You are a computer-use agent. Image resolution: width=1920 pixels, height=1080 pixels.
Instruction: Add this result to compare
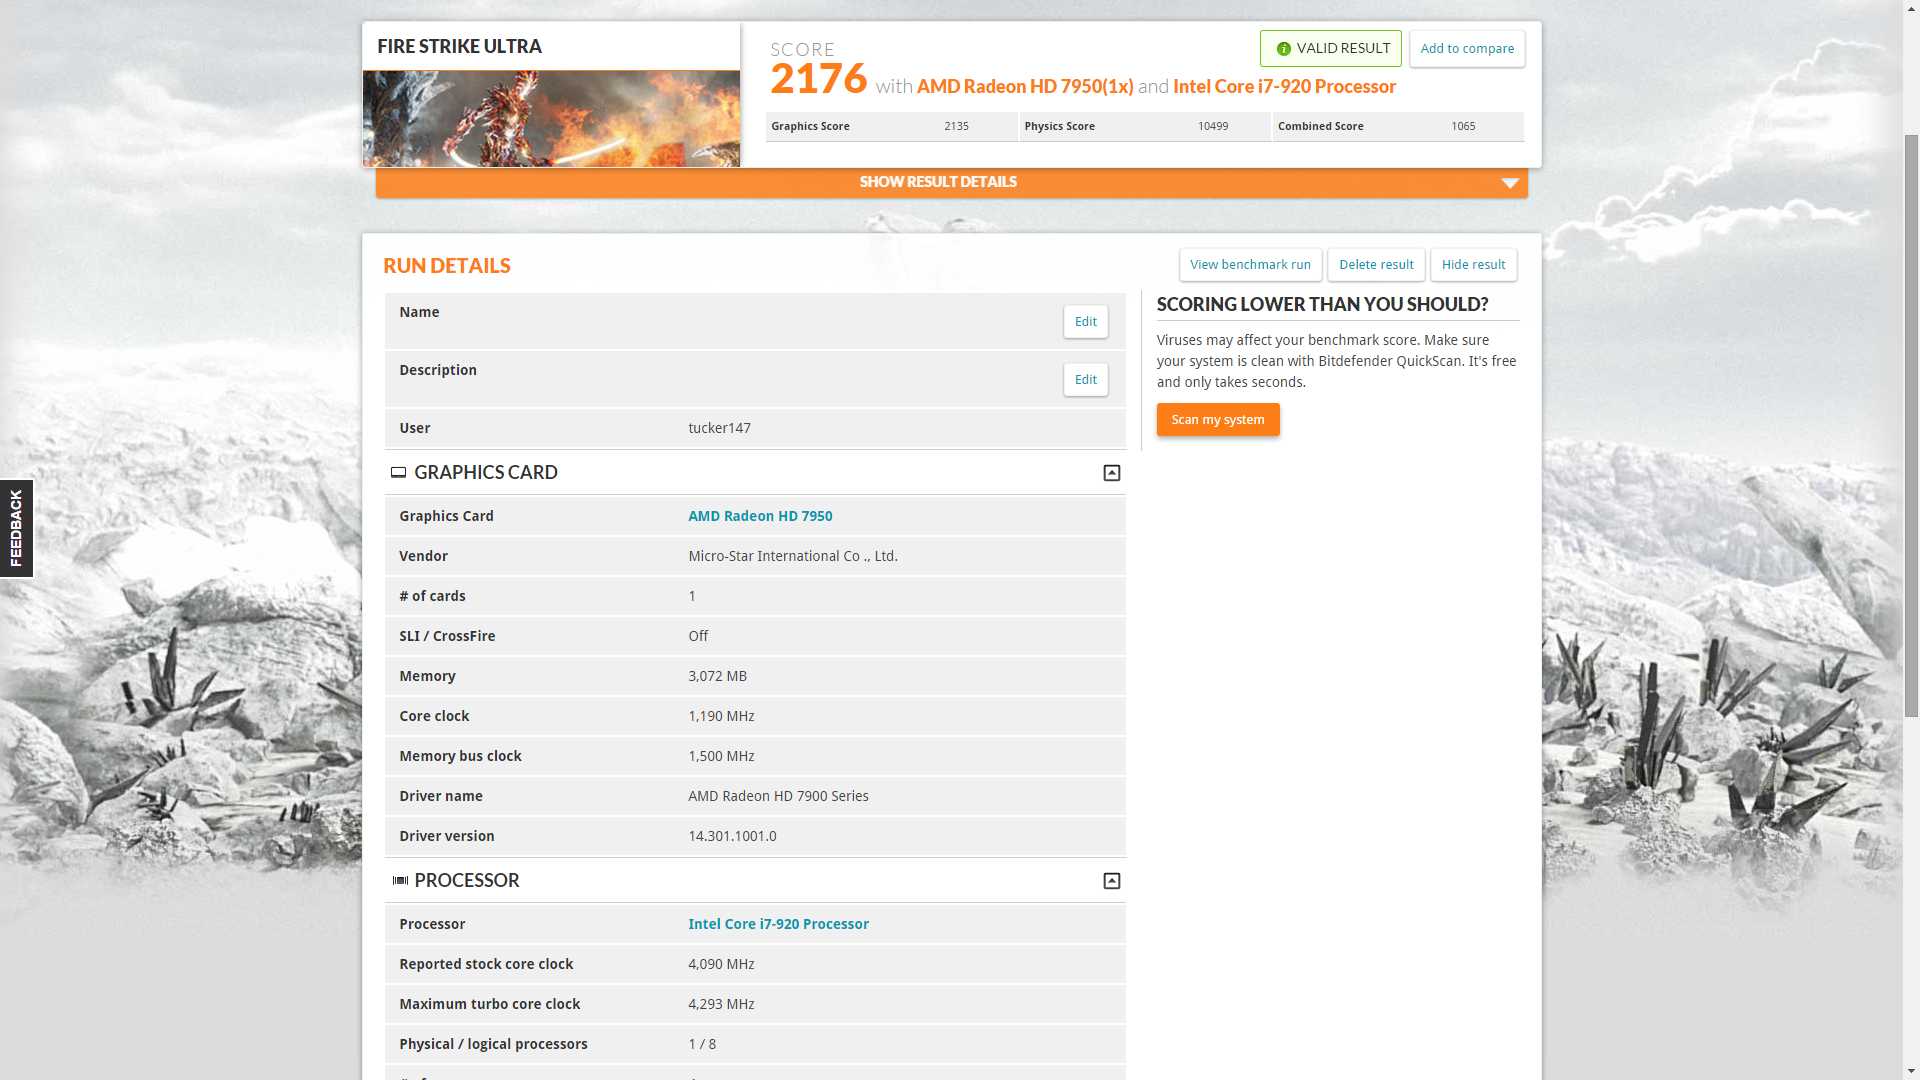[1467, 49]
